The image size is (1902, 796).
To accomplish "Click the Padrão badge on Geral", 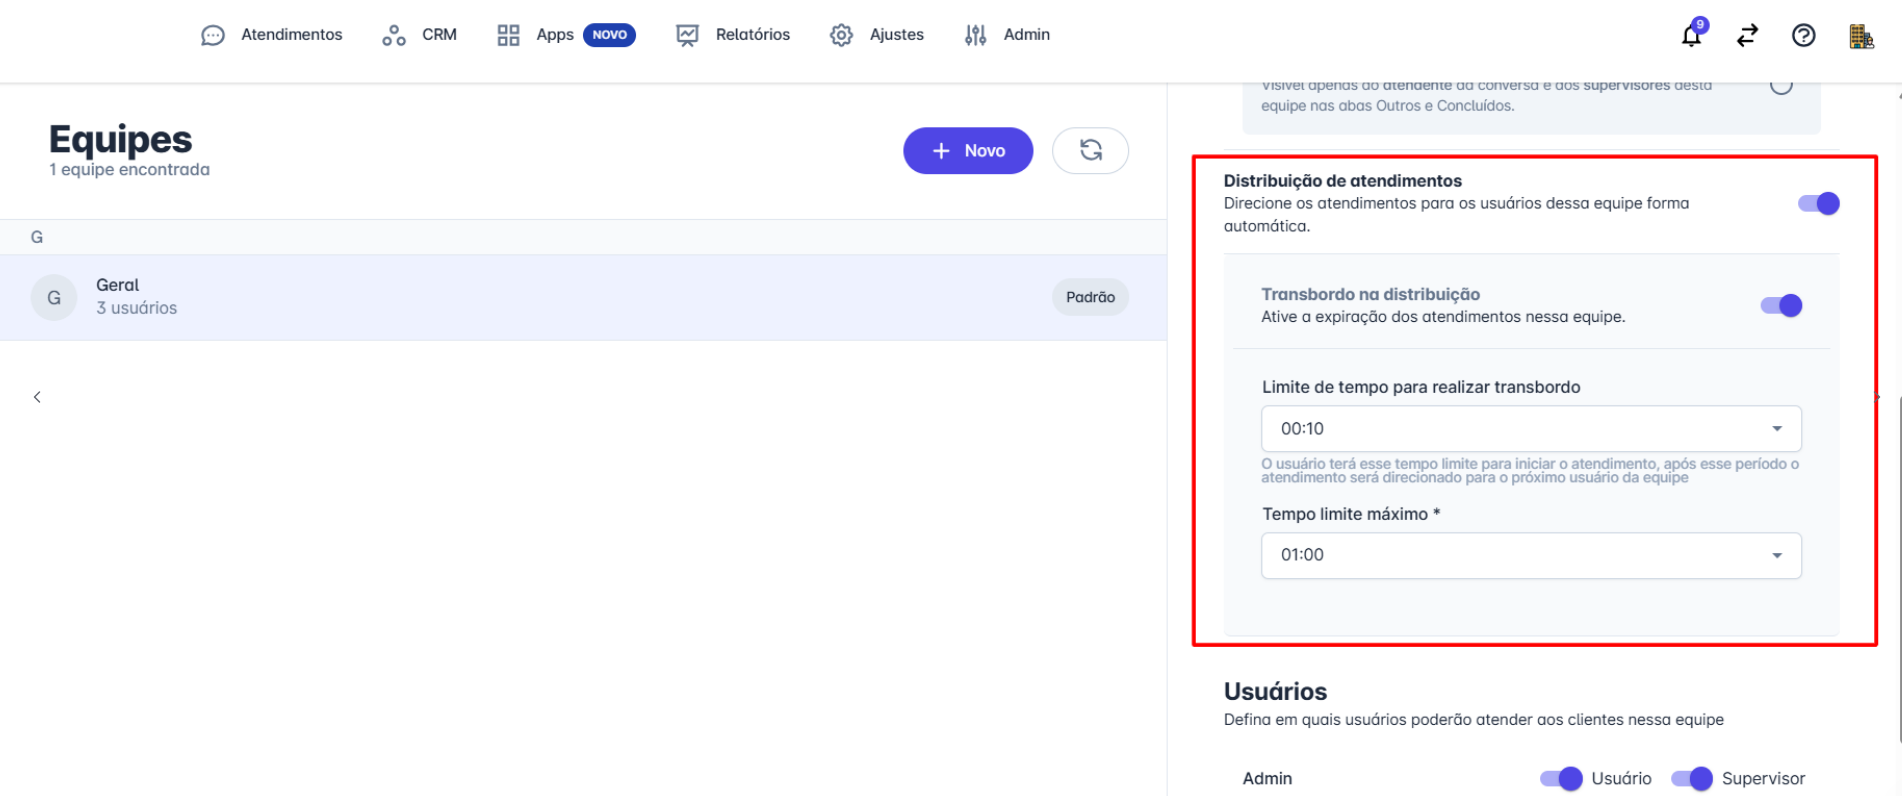I will [1089, 297].
